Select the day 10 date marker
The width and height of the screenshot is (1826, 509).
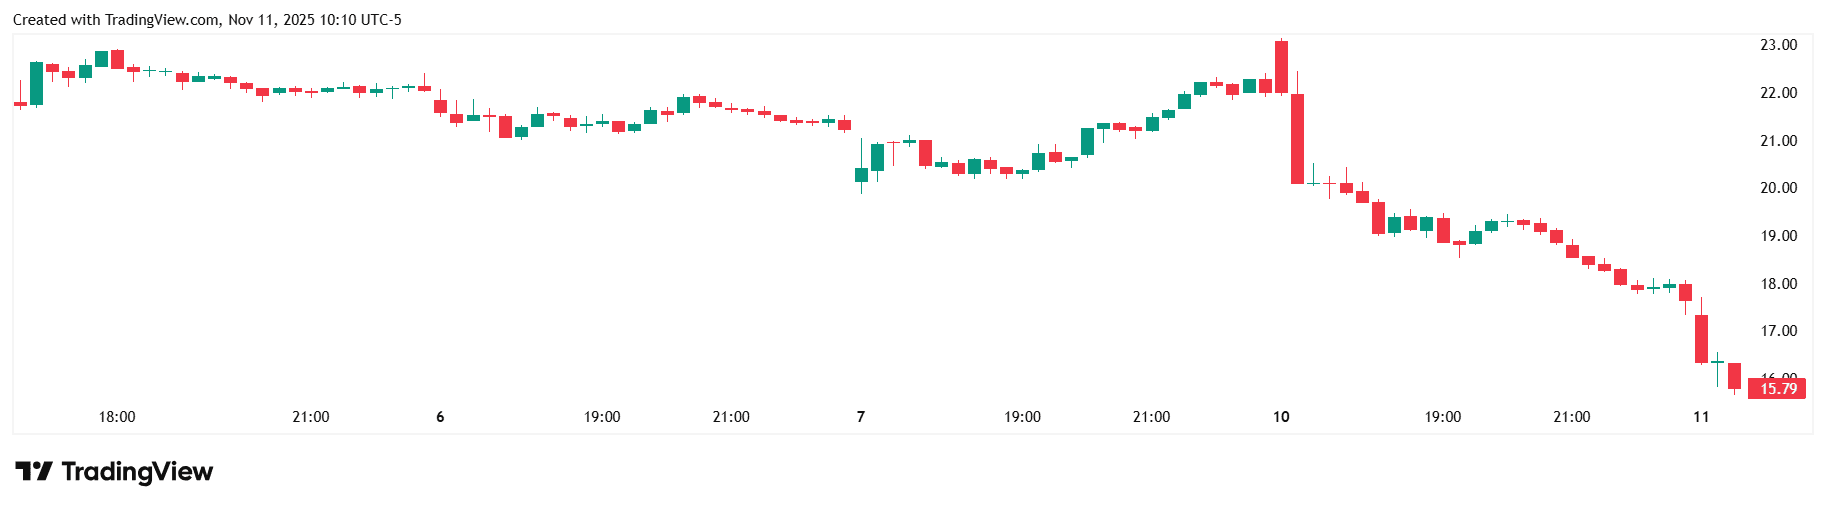[x=1281, y=417]
